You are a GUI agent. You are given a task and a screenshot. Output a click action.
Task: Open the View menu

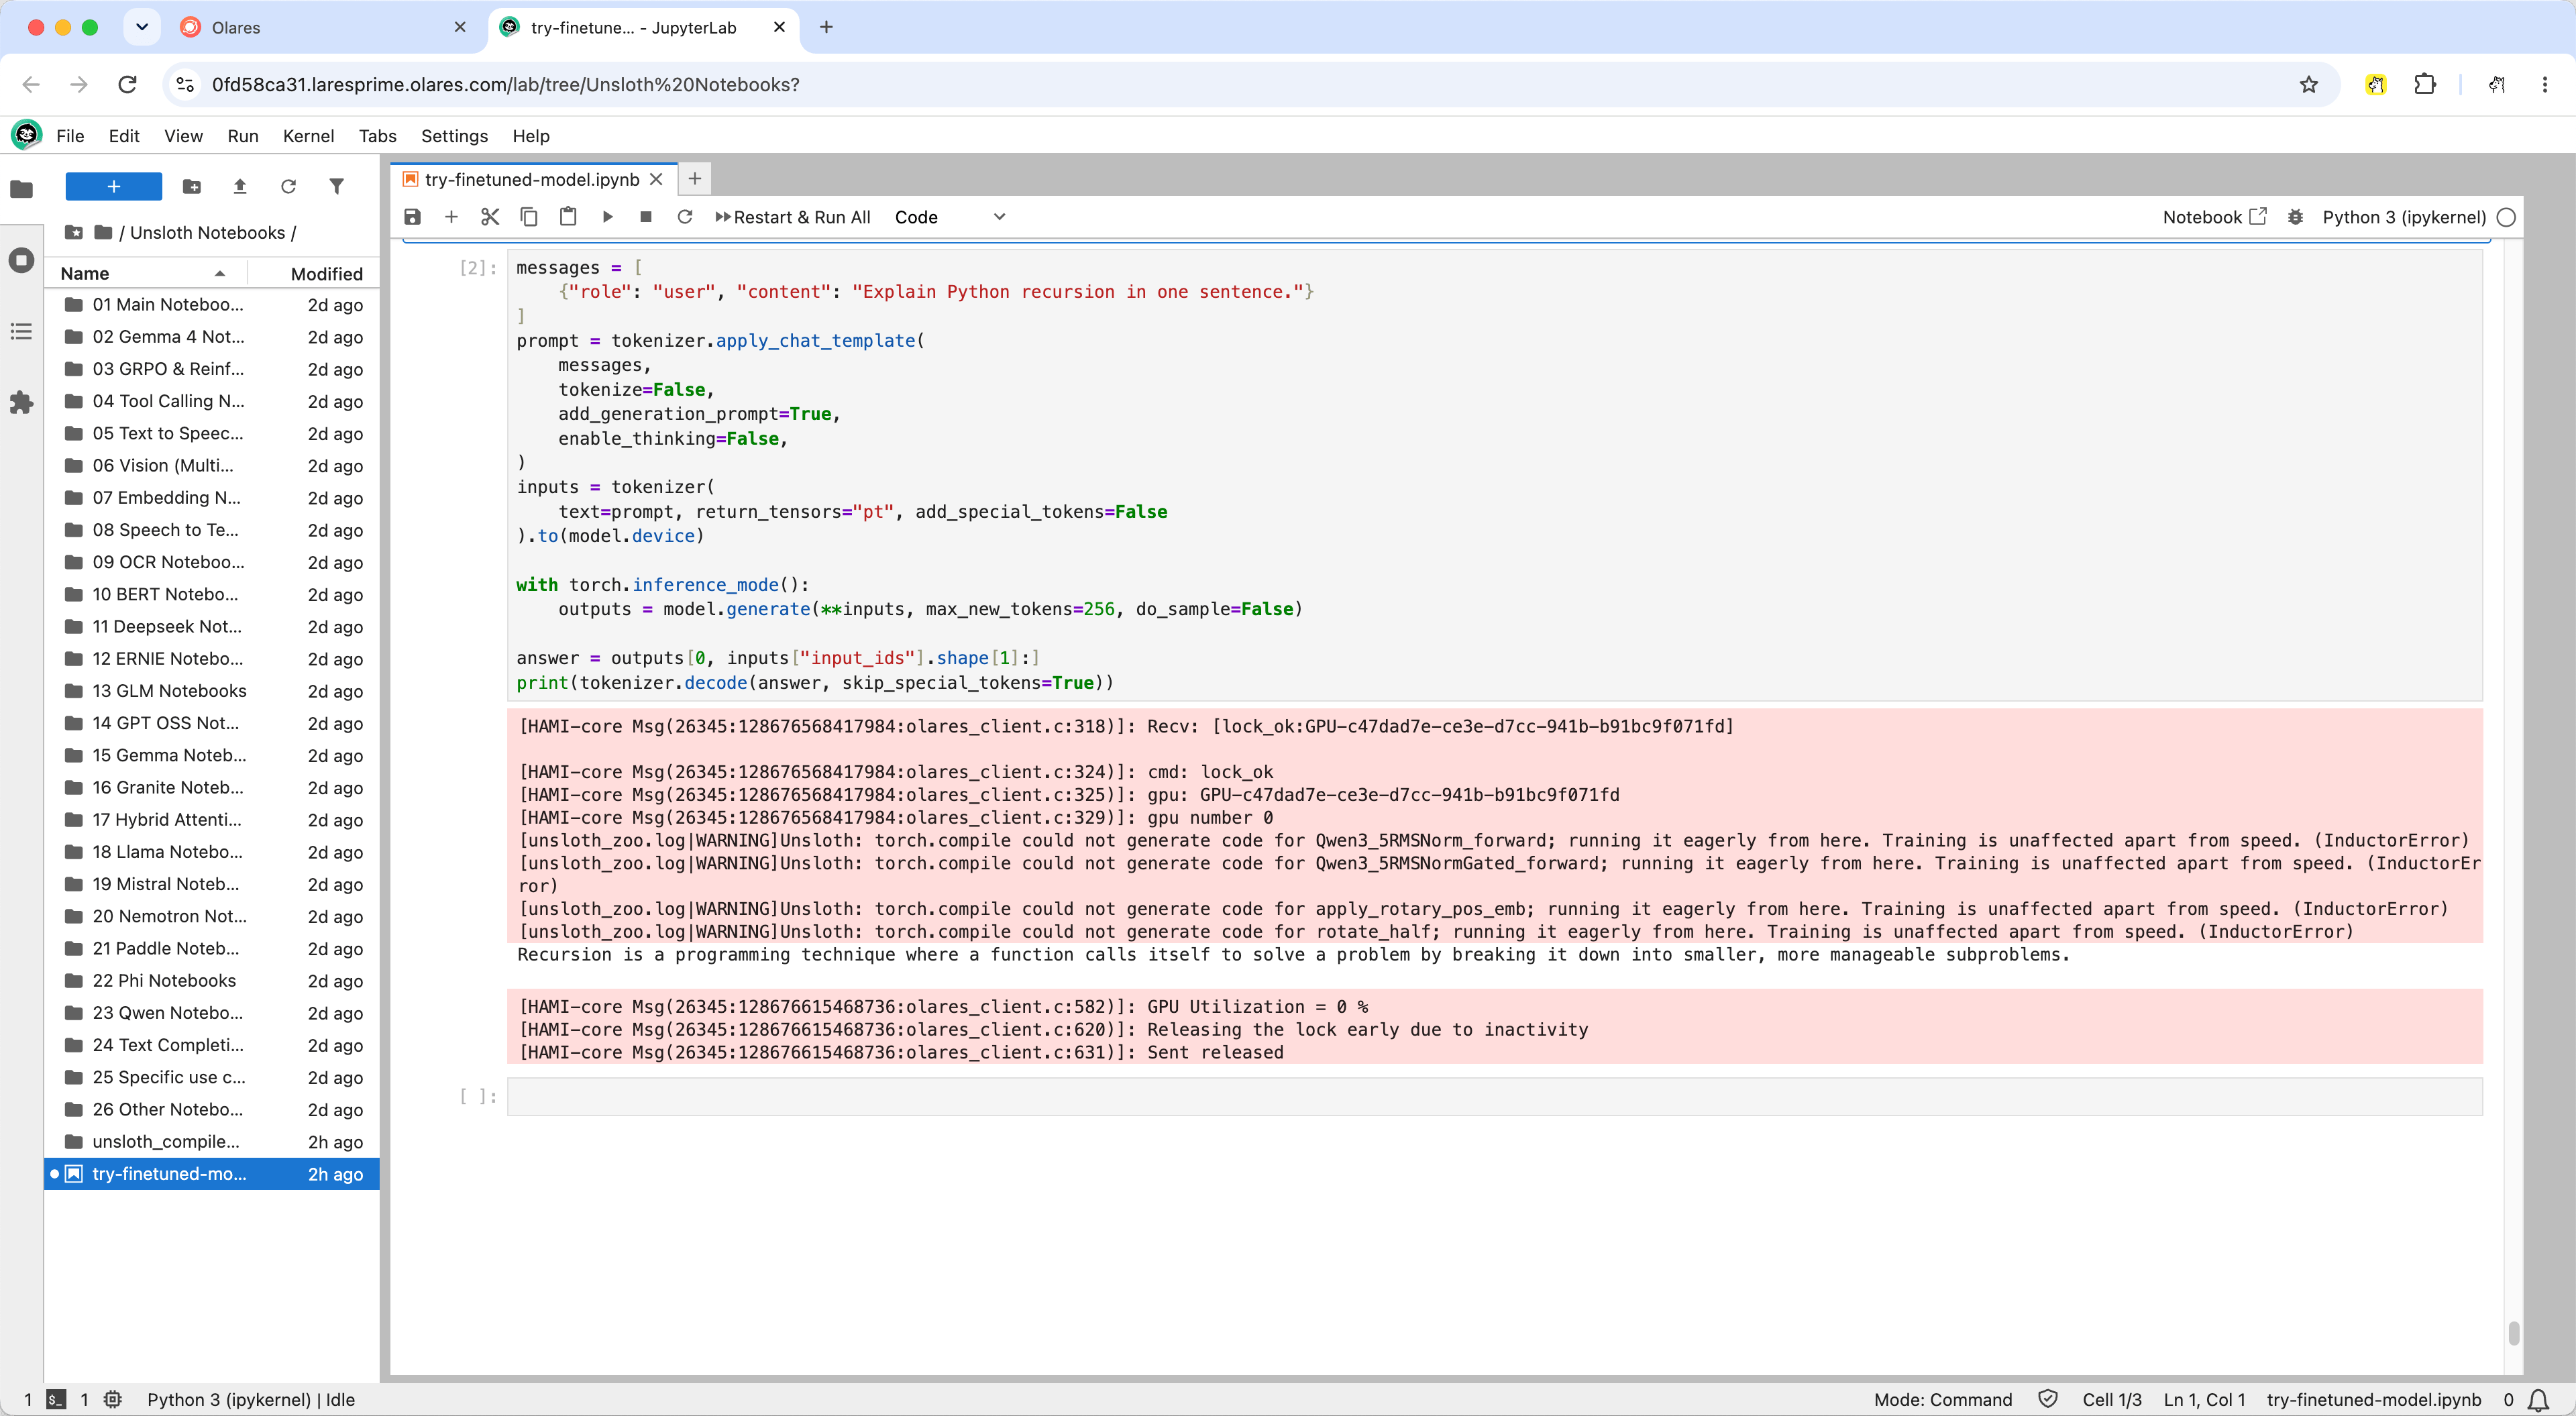[x=183, y=136]
